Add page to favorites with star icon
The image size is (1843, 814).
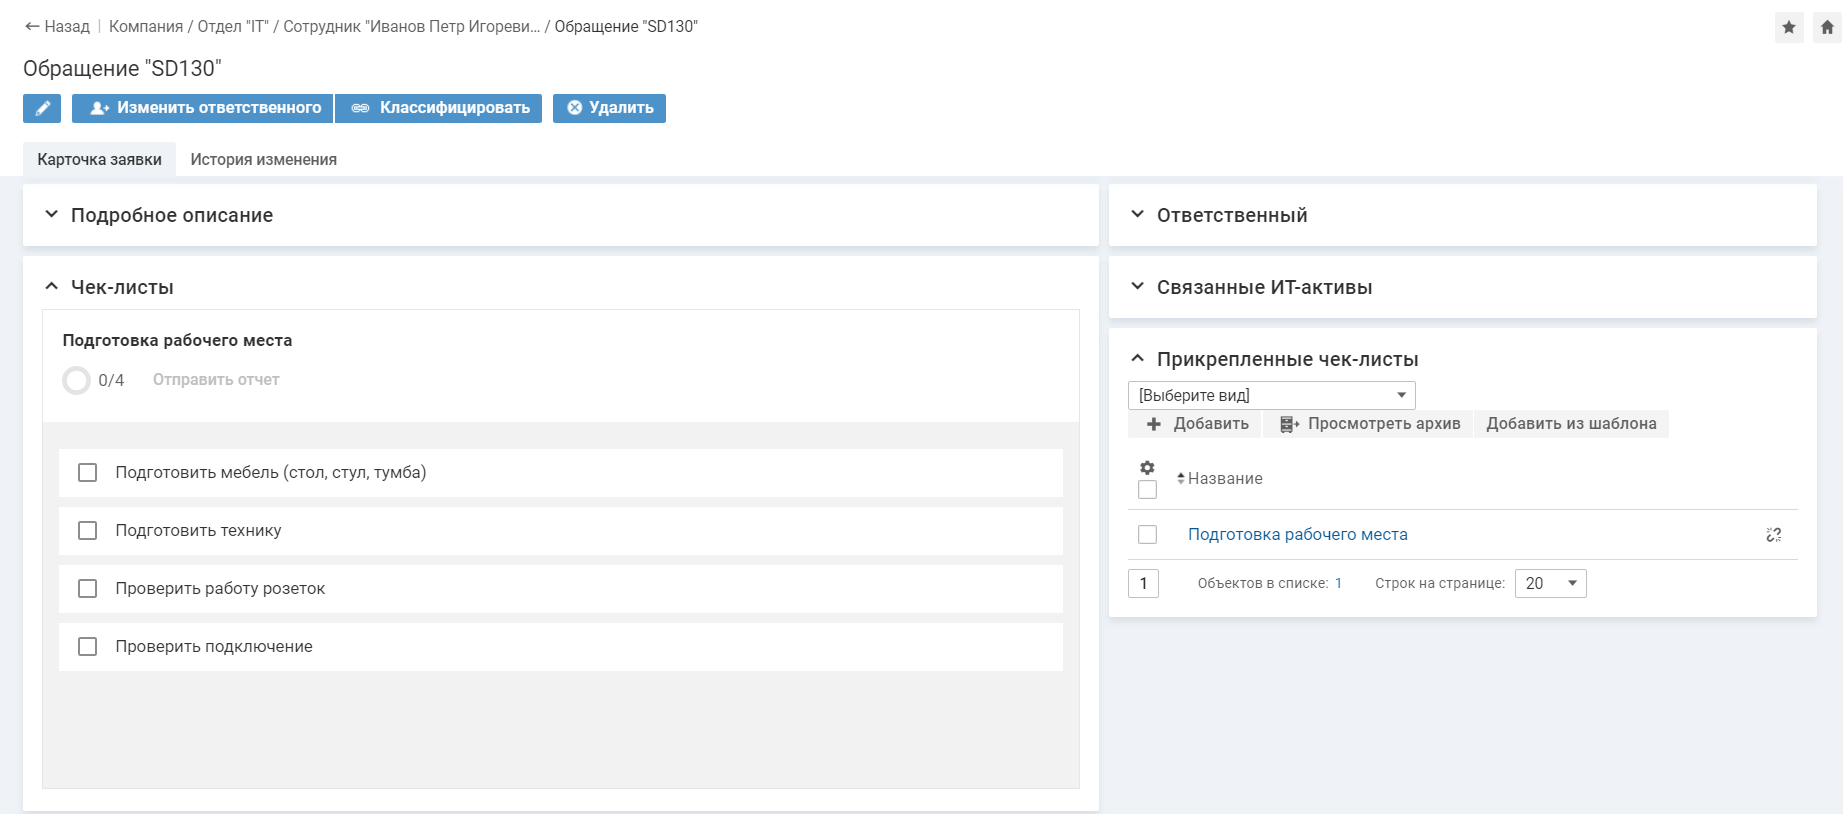tap(1789, 28)
